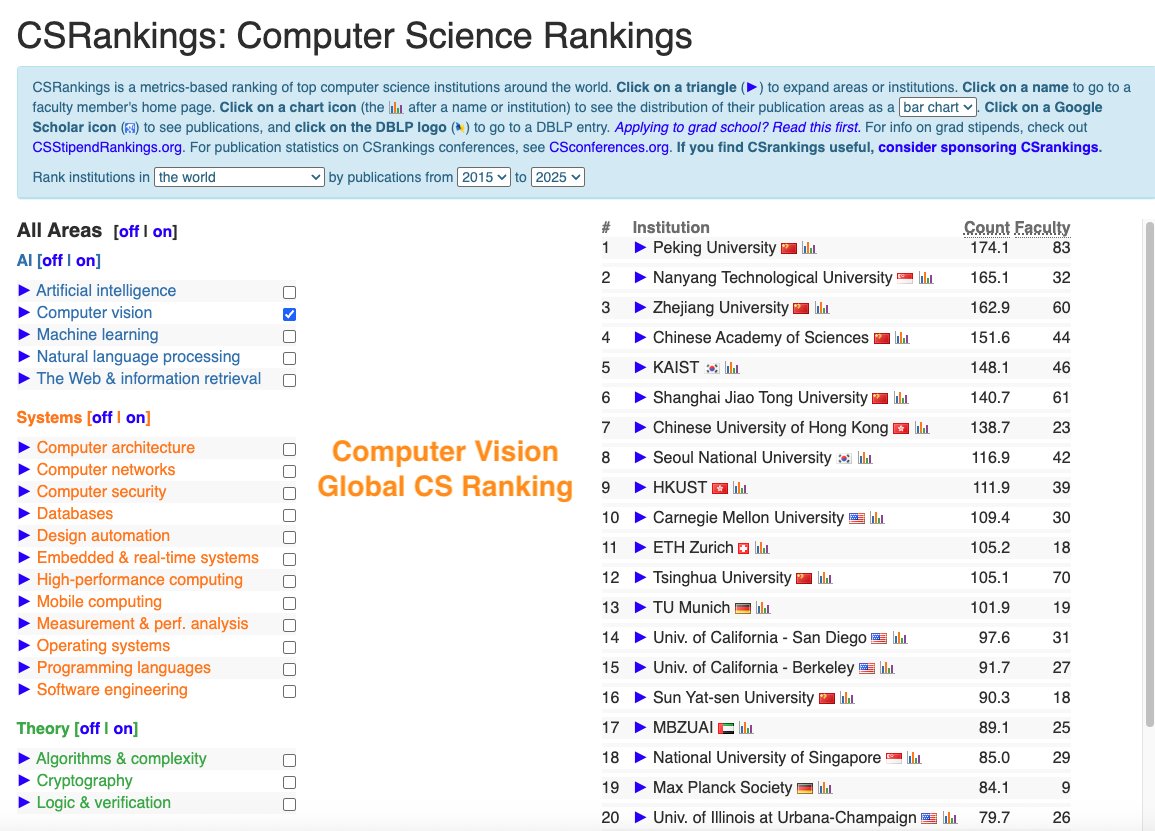Screen dimensions: 1155x831
Task: Open the CSconferences.org link
Action: coord(609,147)
